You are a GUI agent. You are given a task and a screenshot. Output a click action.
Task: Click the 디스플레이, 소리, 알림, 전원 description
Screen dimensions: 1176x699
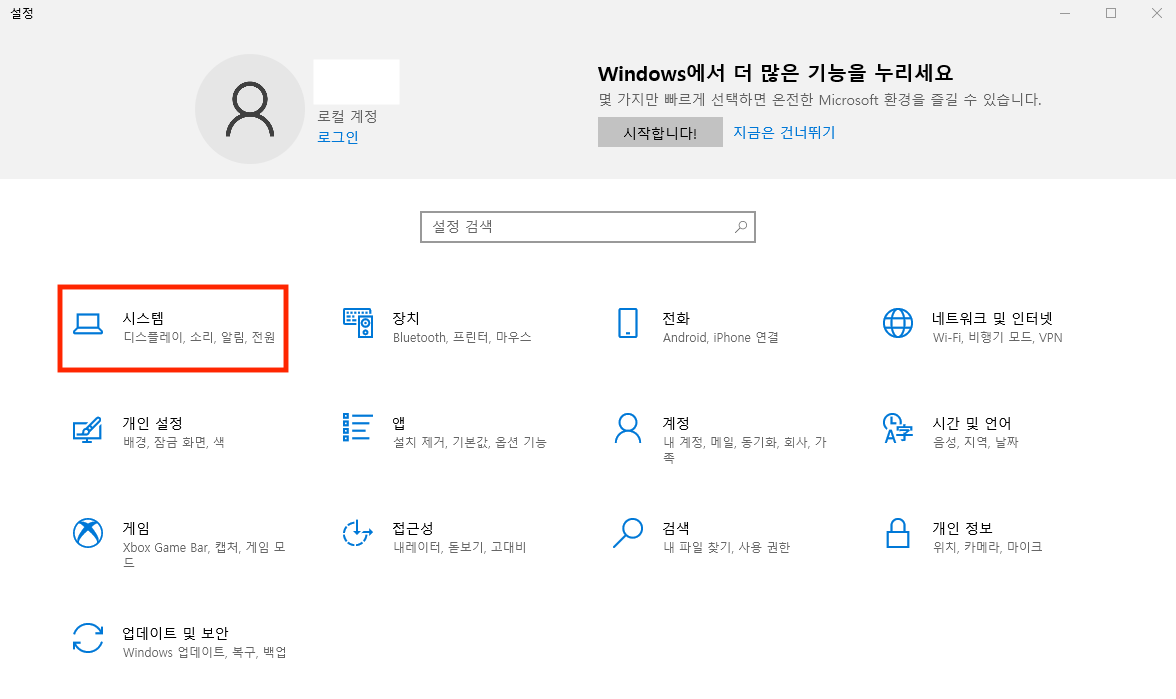pos(199,338)
